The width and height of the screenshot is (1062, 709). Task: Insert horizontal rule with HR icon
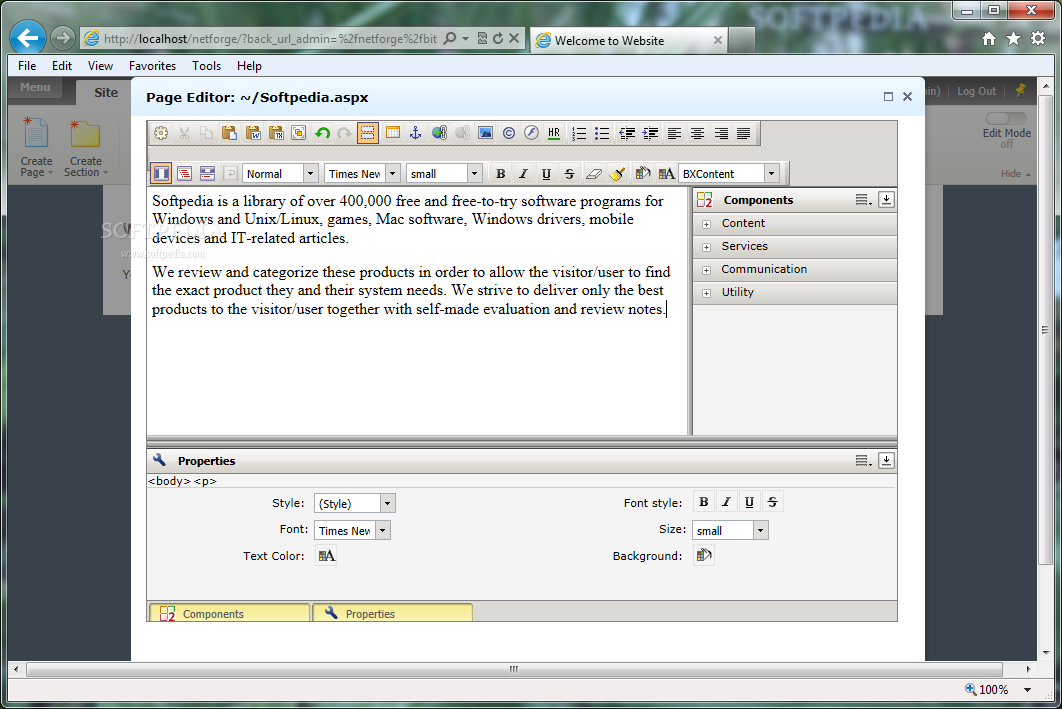point(555,133)
